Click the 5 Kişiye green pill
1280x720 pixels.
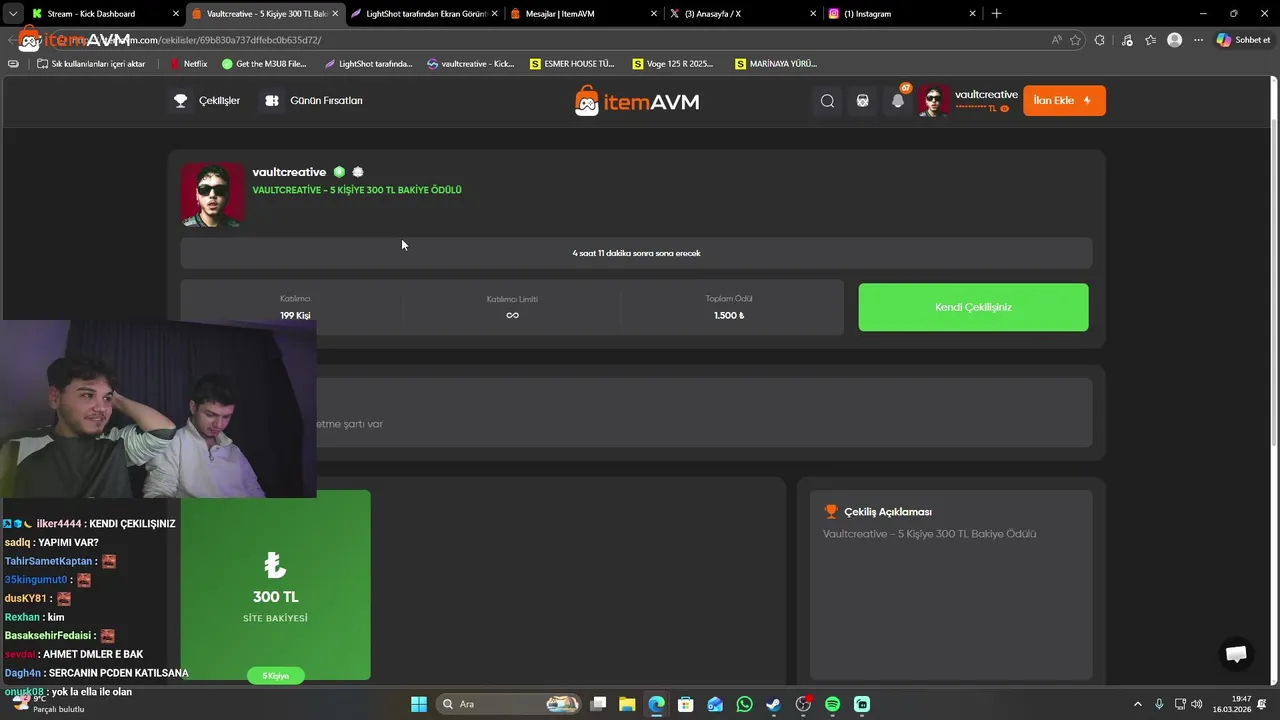(x=275, y=676)
